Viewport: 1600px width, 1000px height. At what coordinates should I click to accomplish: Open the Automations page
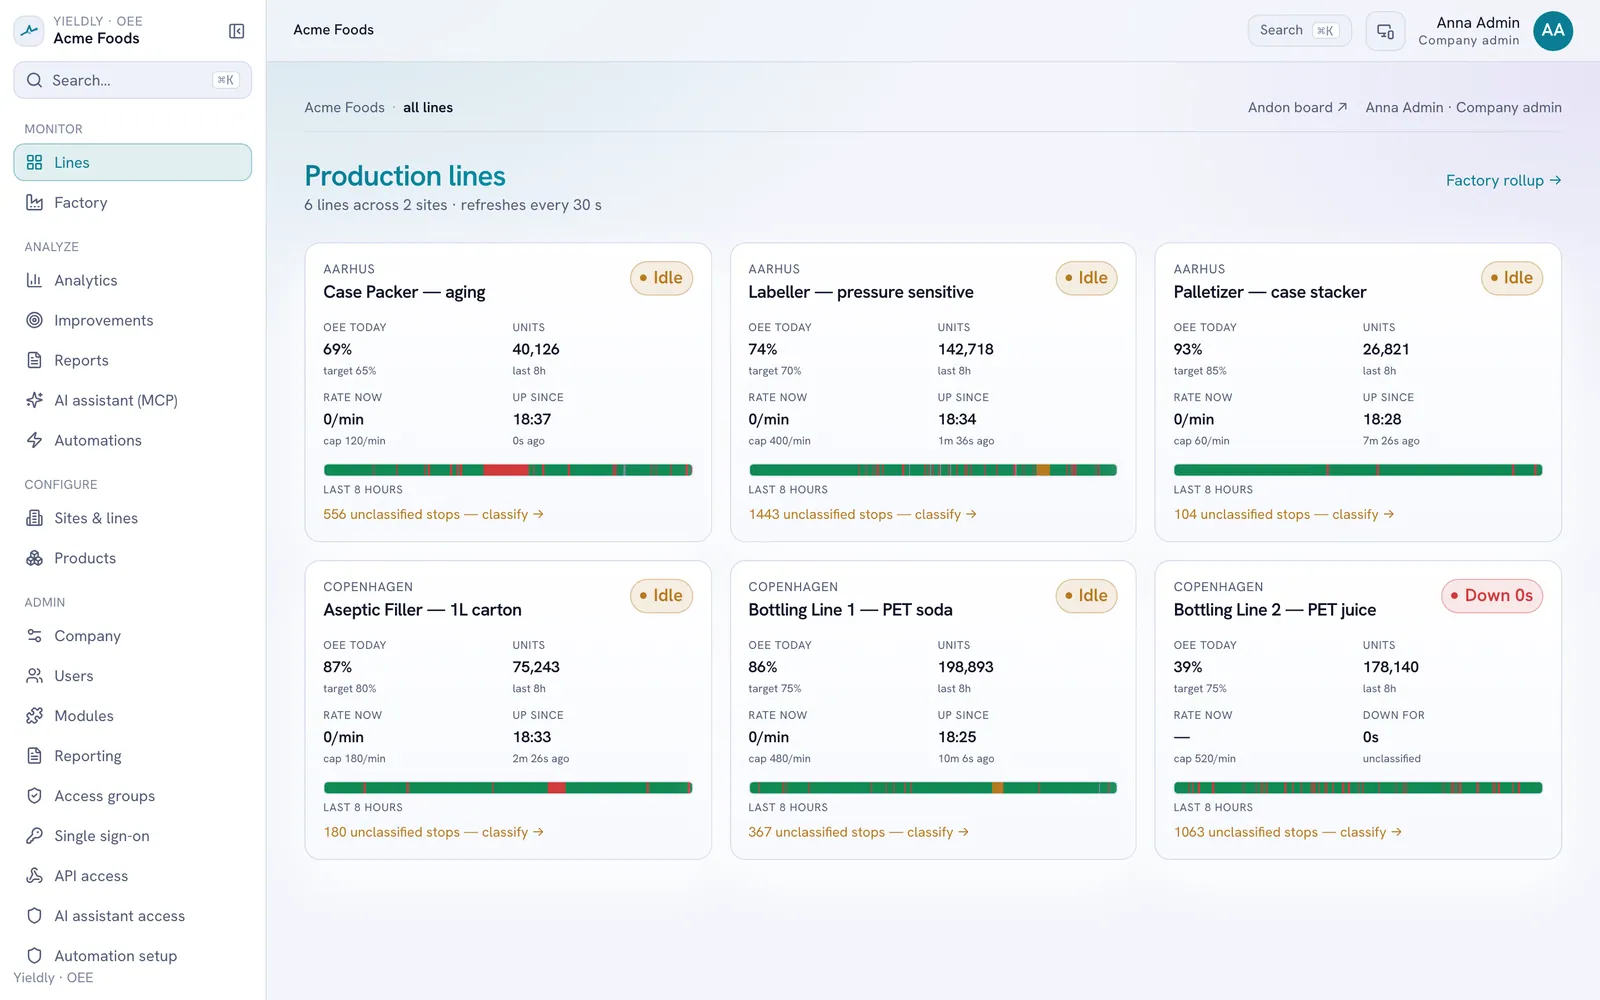click(132, 440)
